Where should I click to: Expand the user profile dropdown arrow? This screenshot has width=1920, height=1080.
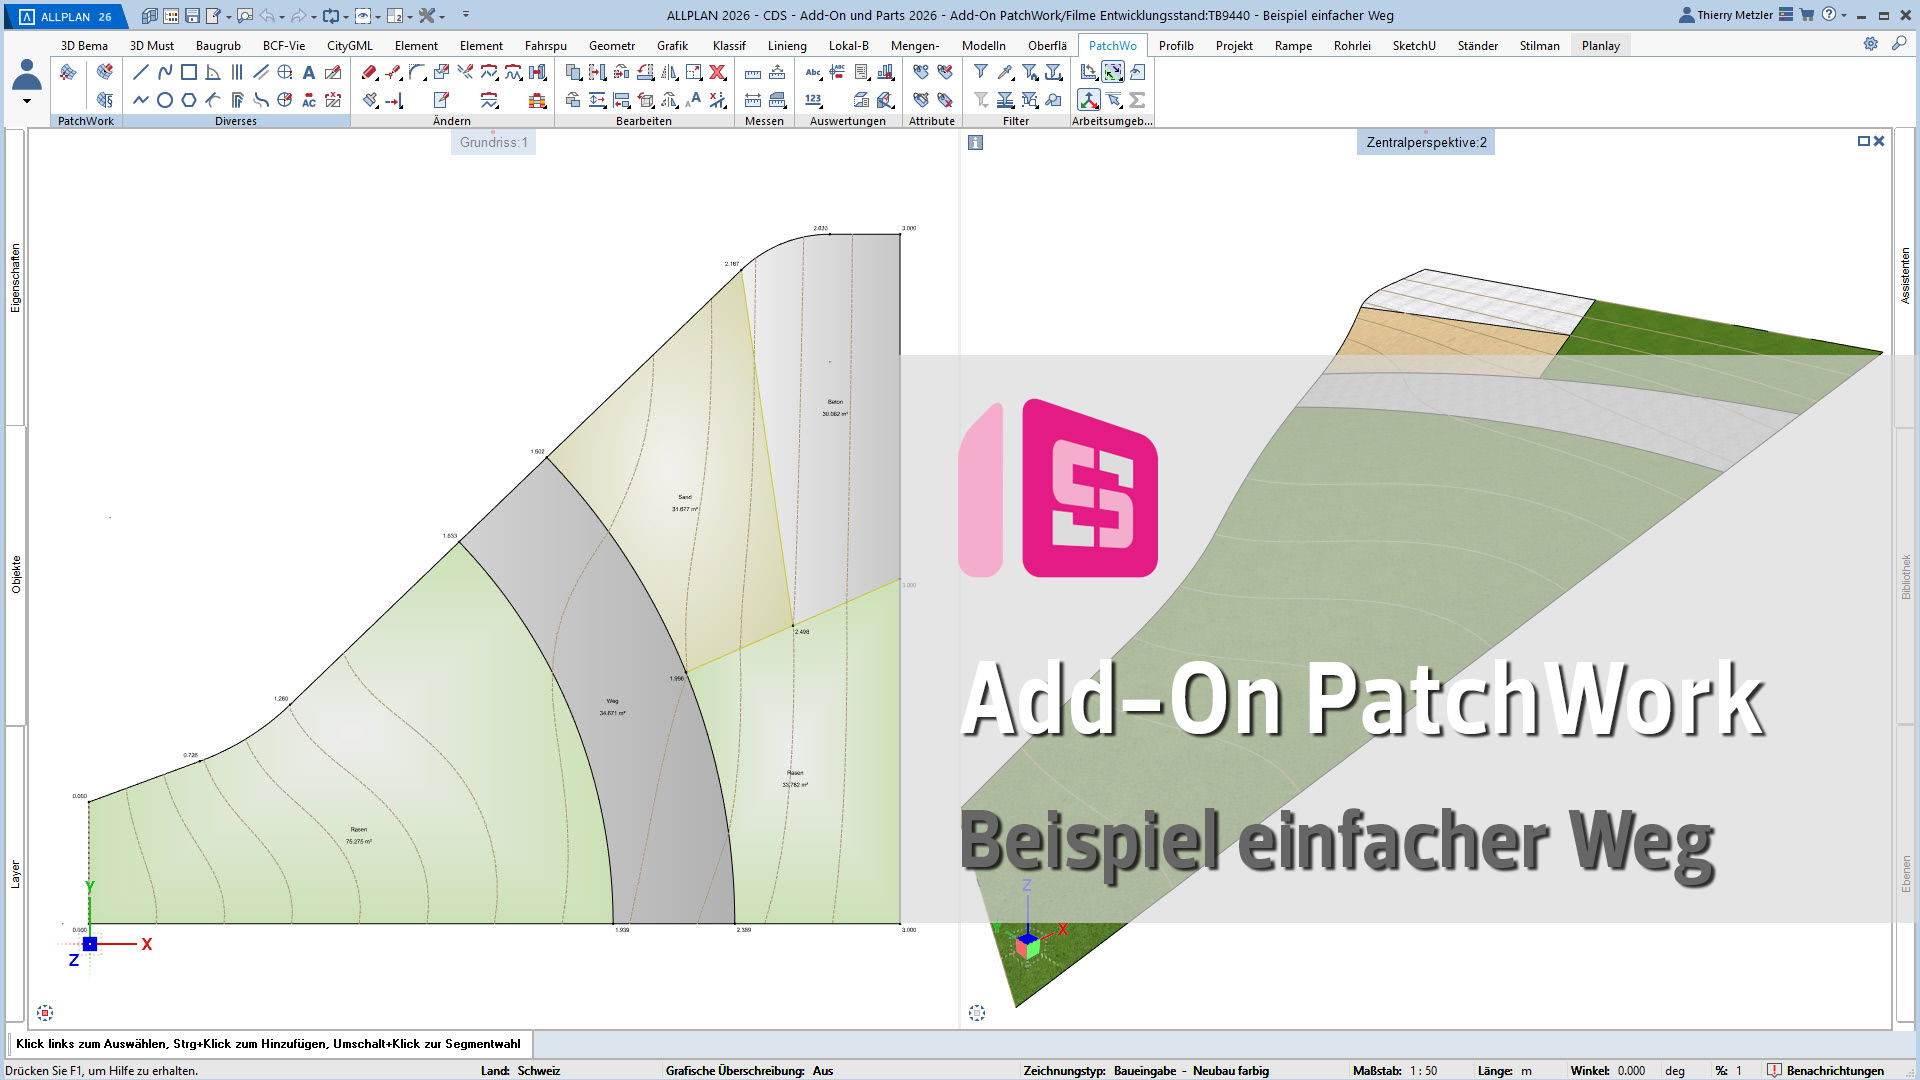27,101
